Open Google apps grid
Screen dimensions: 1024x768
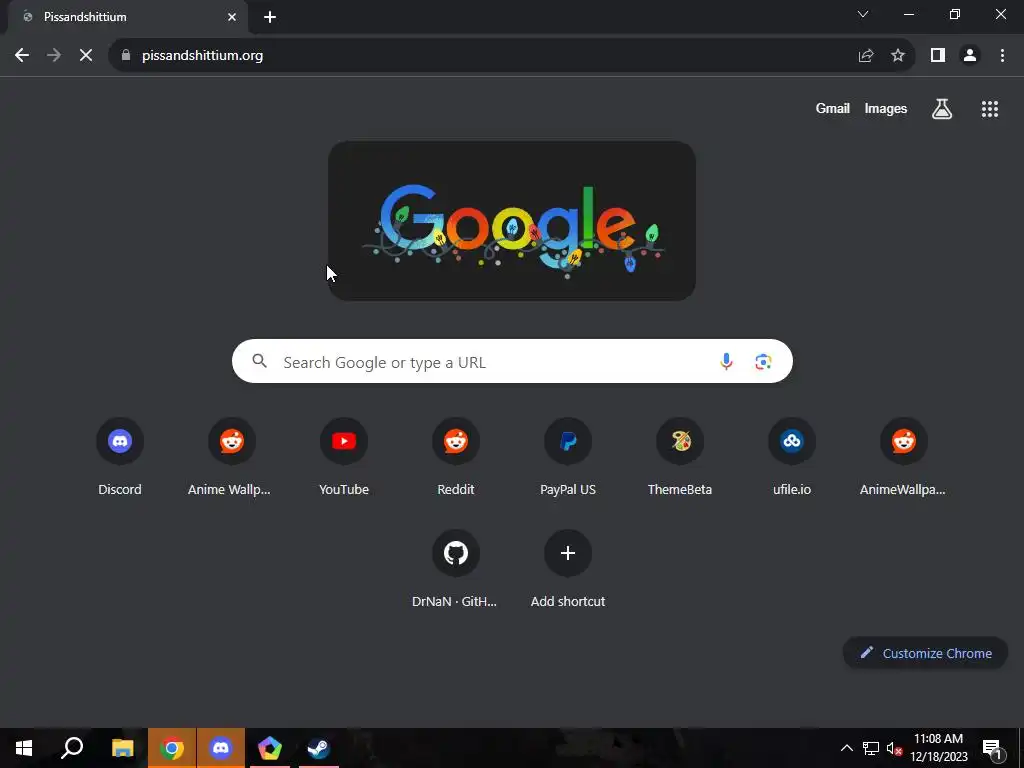coord(990,109)
